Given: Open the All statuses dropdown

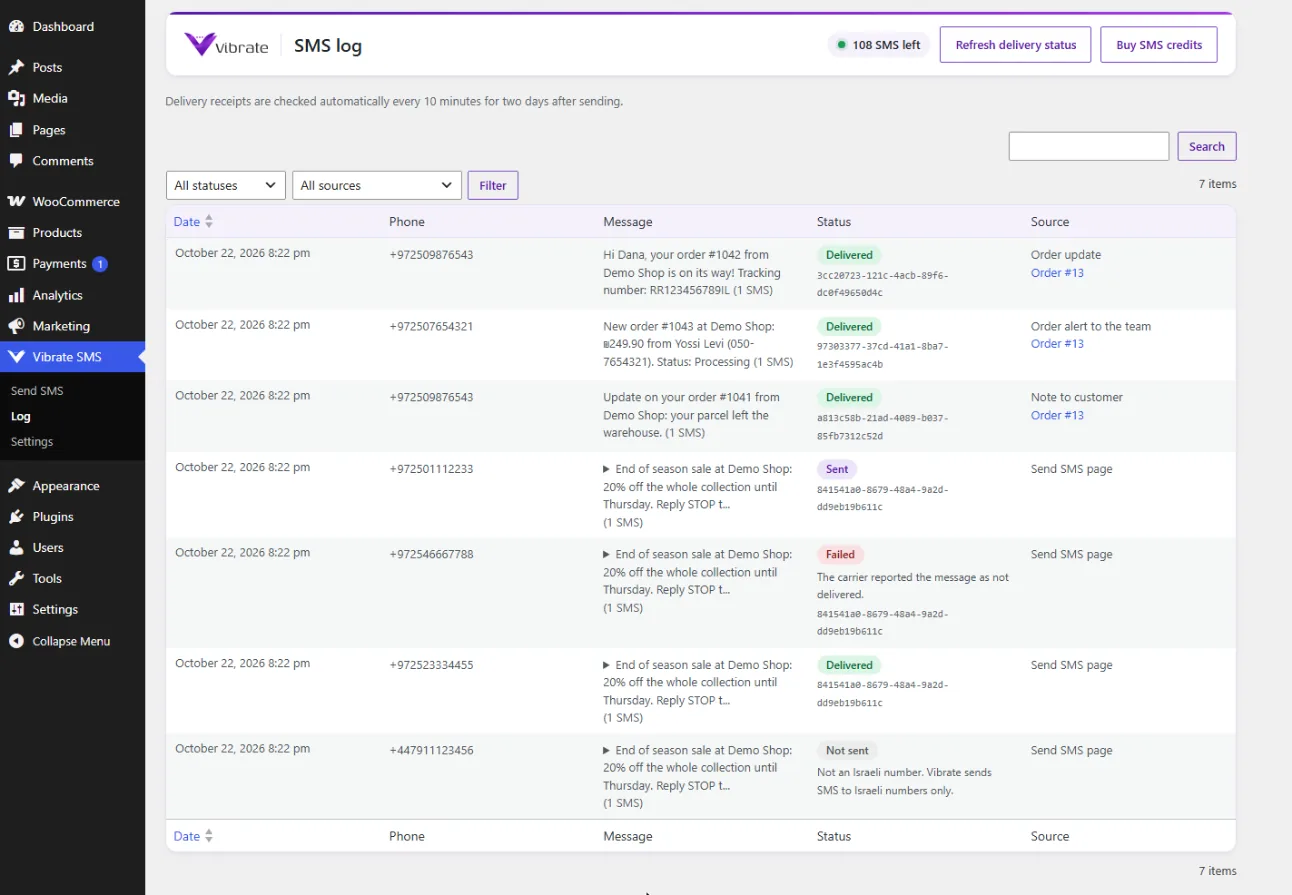Looking at the screenshot, I should tap(226, 186).
